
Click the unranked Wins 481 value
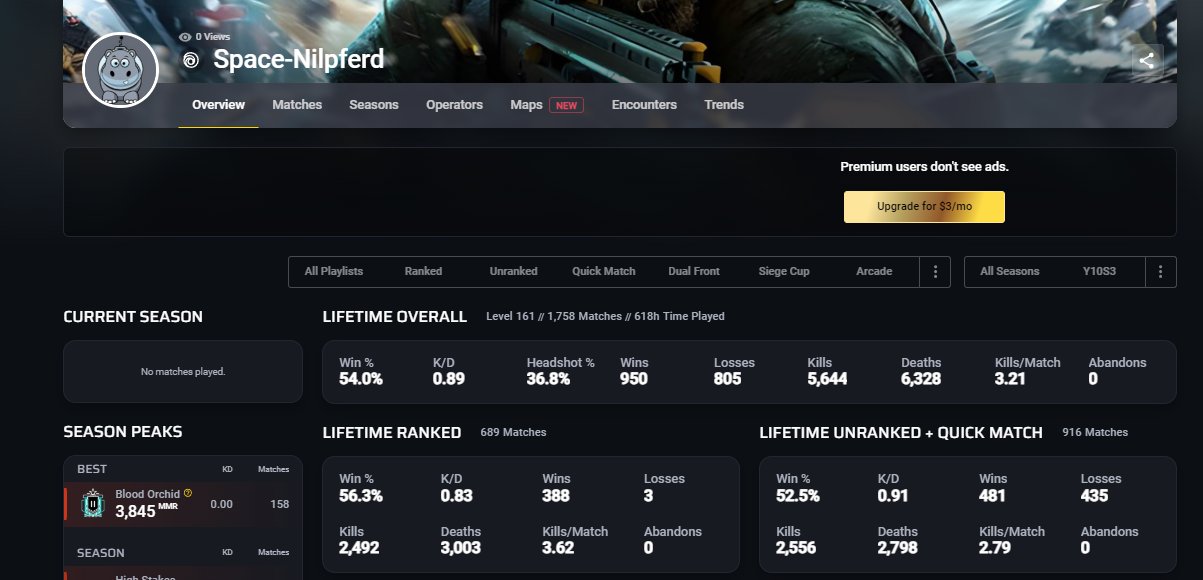point(992,495)
